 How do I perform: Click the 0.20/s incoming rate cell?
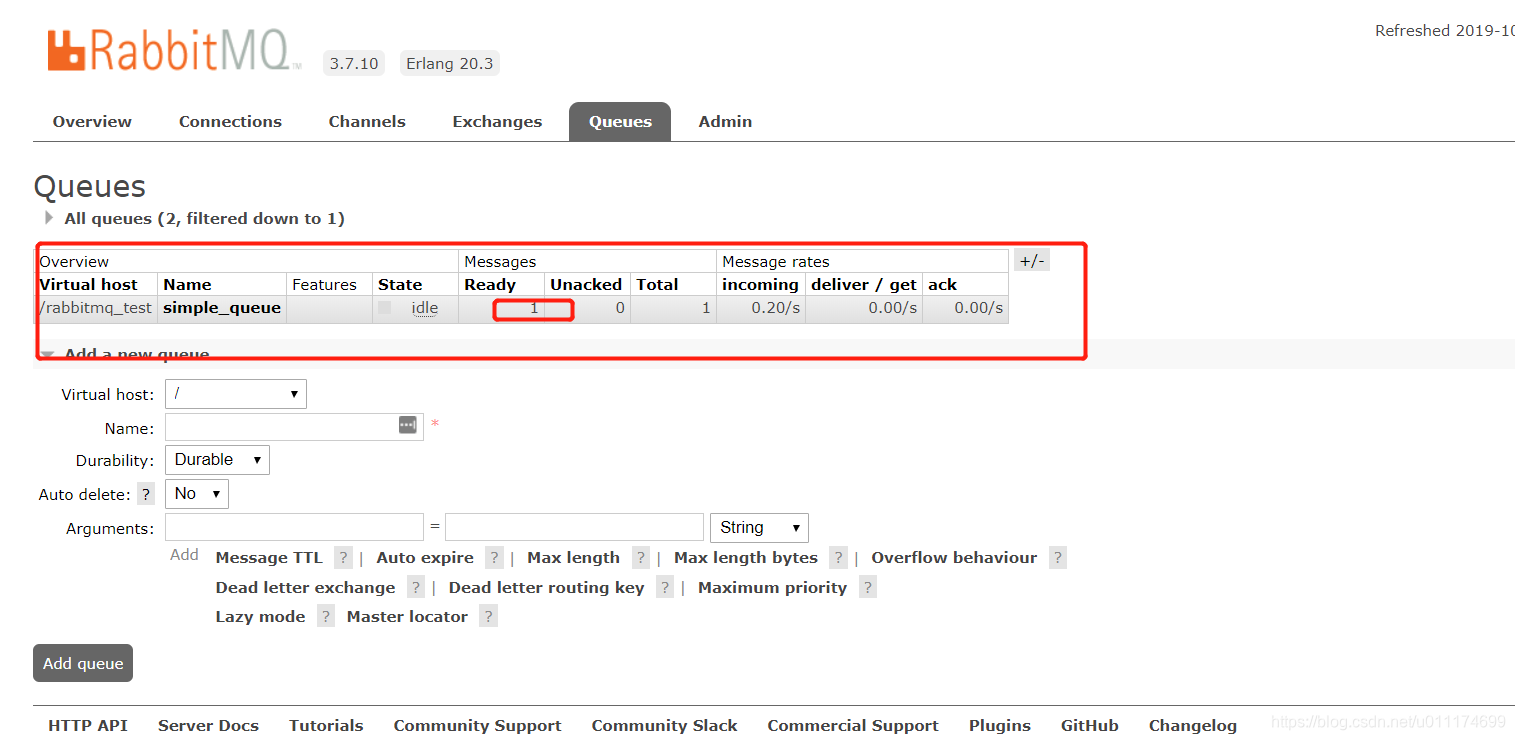[761, 308]
